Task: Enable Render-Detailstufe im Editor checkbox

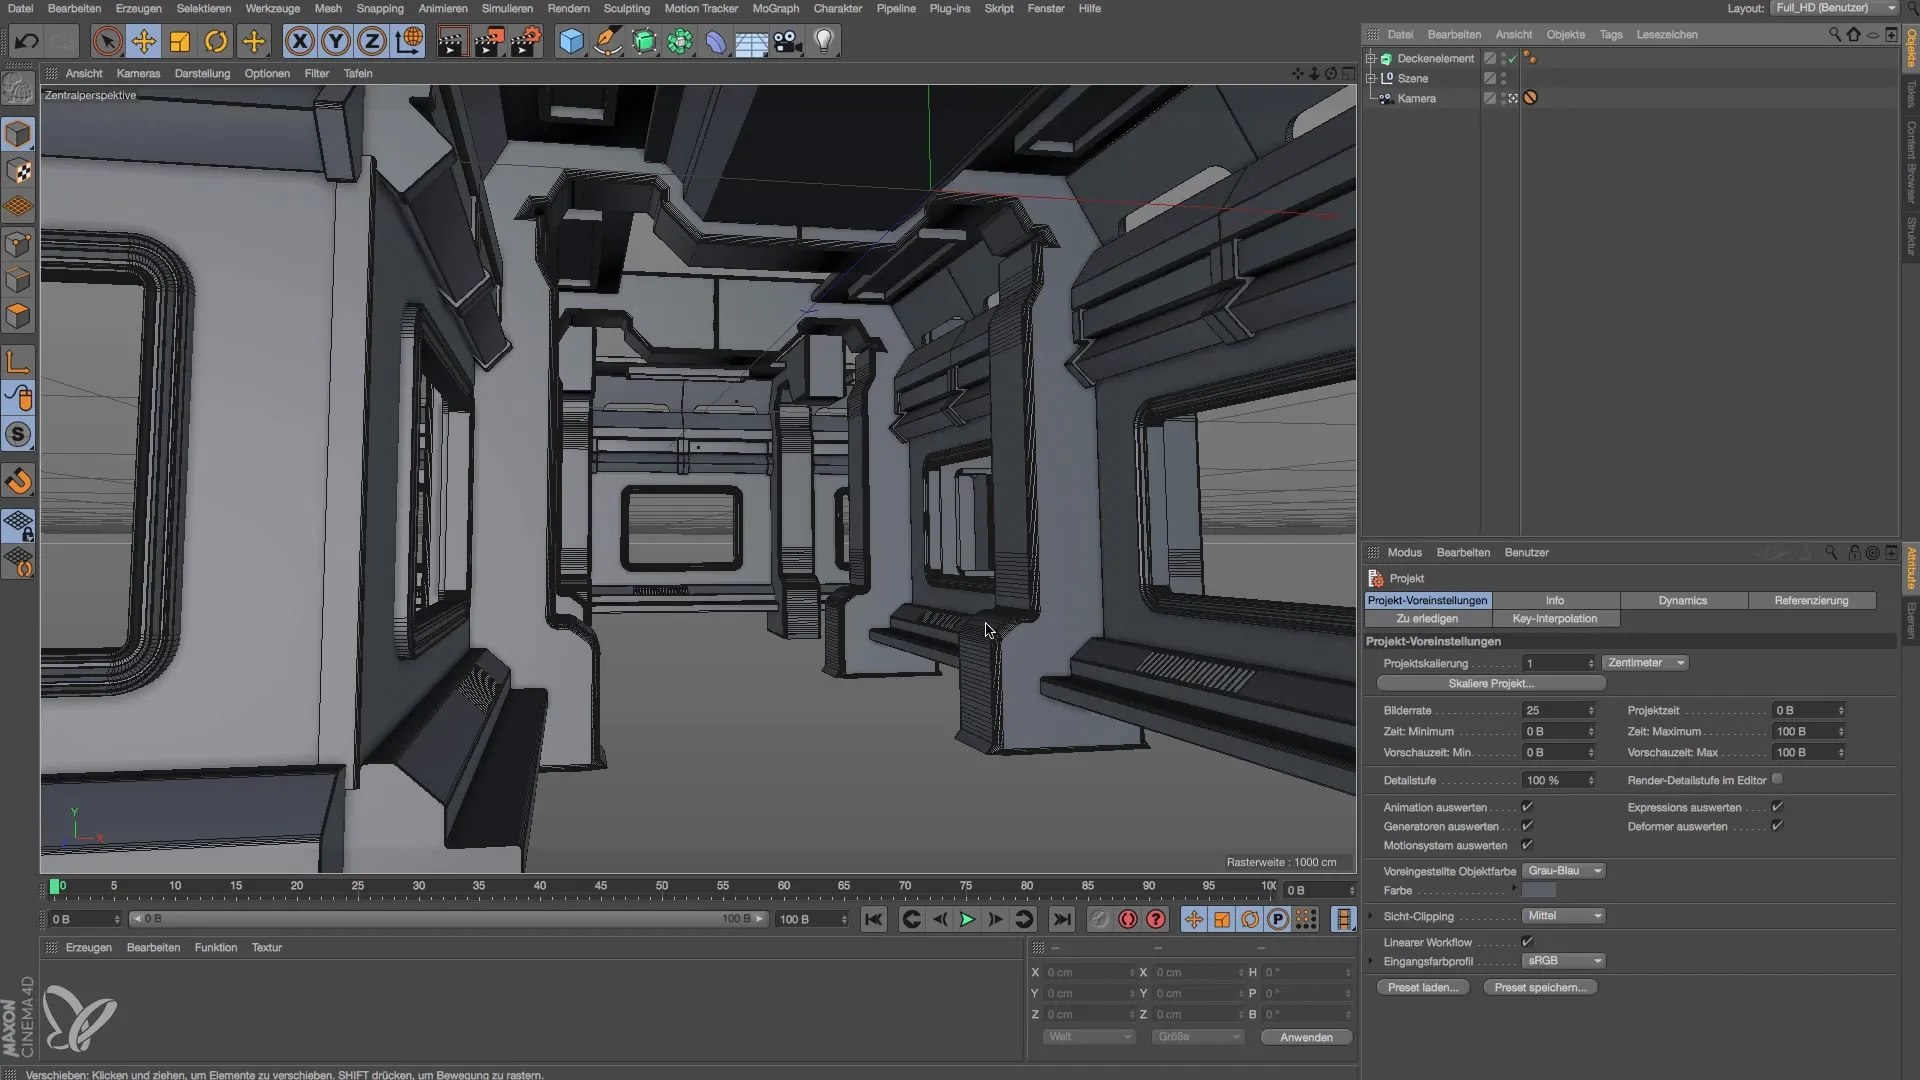Action: pyautogui.click(x=1777, y=779)
